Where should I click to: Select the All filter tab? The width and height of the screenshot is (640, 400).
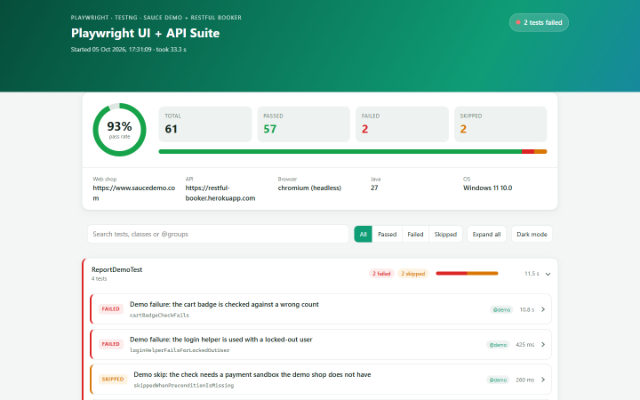pyautogui.click(x=363, y=234)
